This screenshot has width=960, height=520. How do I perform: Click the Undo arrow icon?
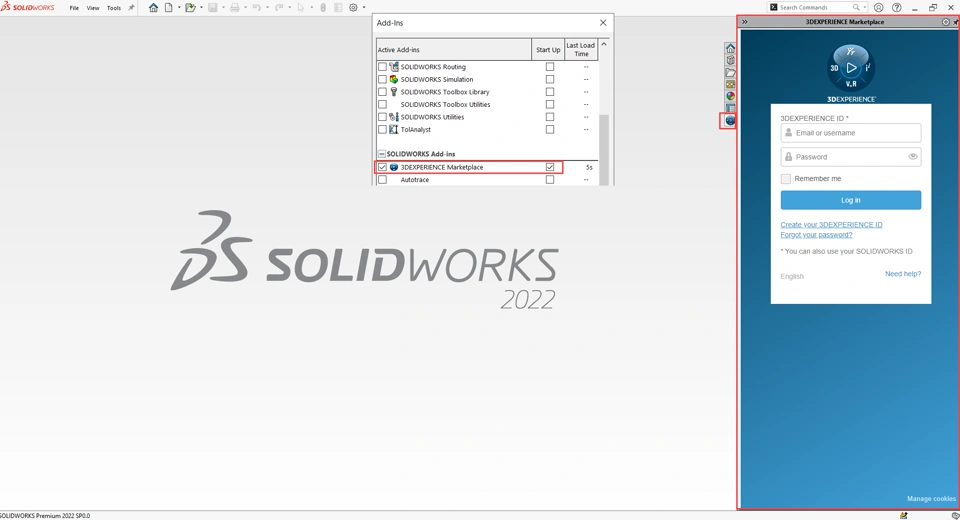pos(257,7)
